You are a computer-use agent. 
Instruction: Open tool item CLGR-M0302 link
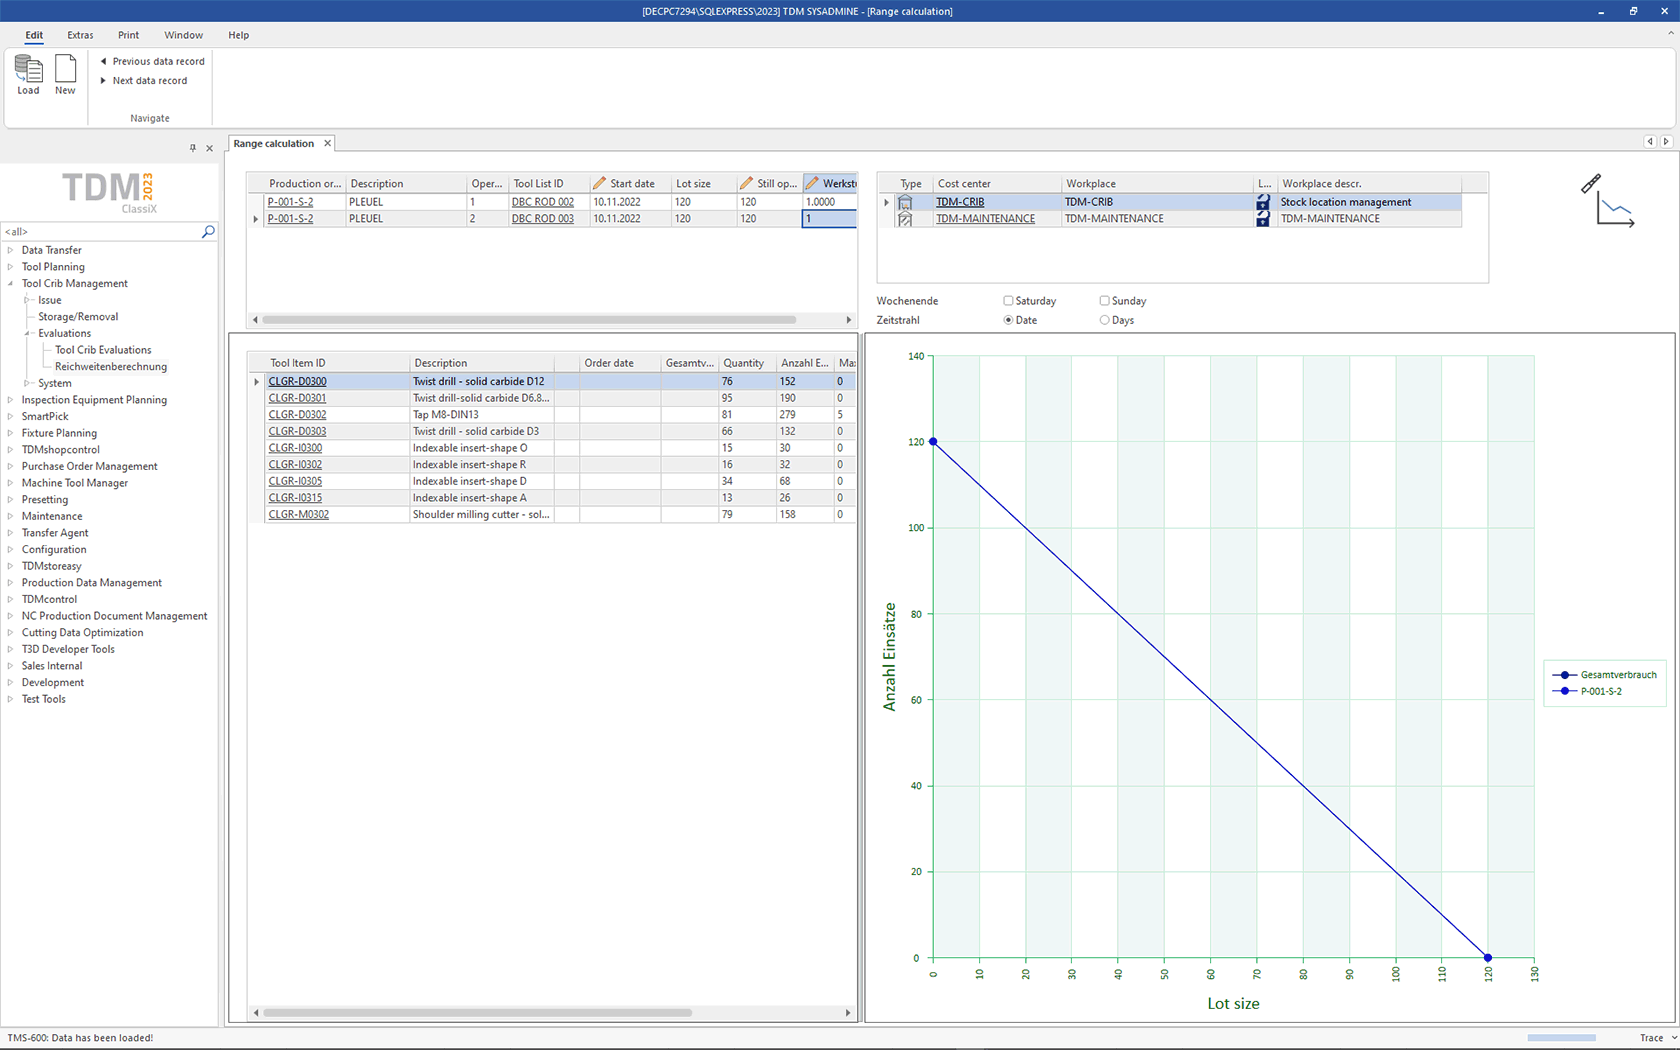tap(298, 514)
